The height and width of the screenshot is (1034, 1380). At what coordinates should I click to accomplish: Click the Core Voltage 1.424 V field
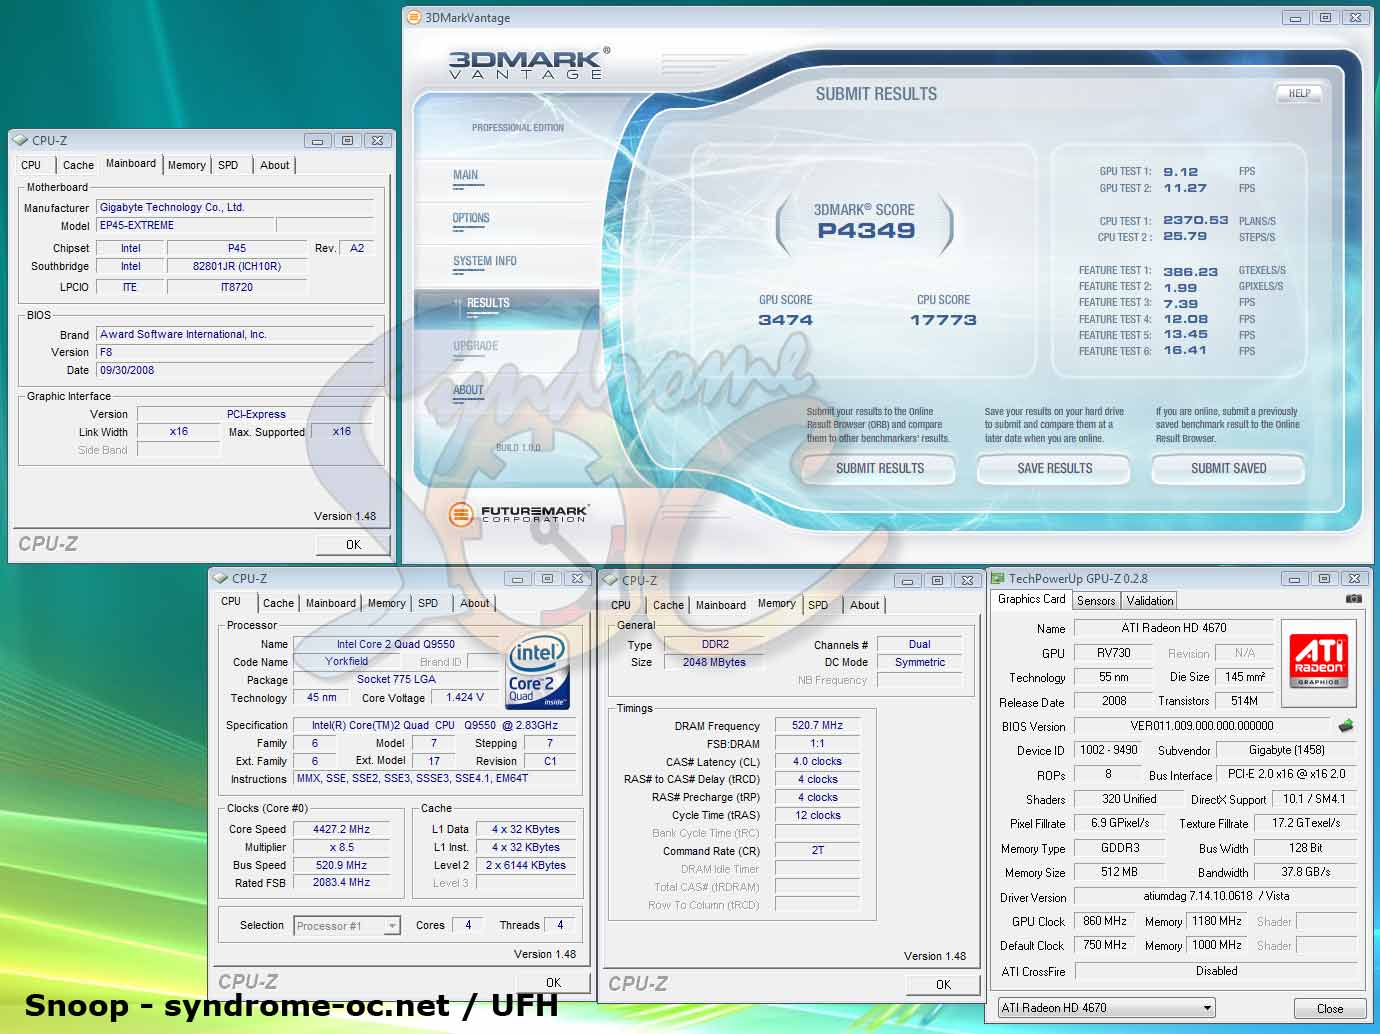pyautogui.click(x=465, y=698)
